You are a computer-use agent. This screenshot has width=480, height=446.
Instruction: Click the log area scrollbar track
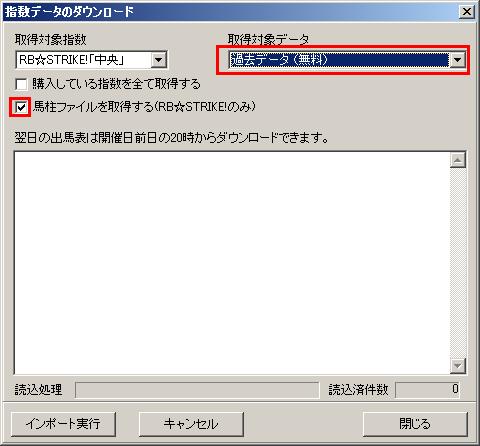[458, 263]
